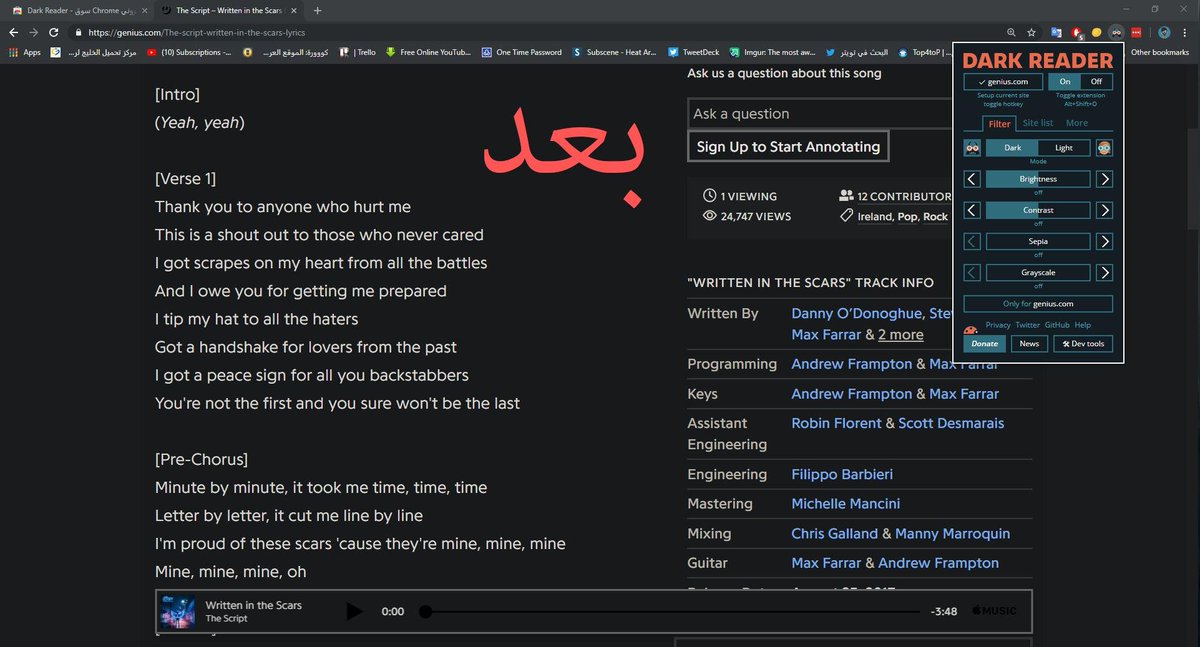Increase Grayscale with right arrow
Screen dimensions: 1200x647
(1104, 272)
